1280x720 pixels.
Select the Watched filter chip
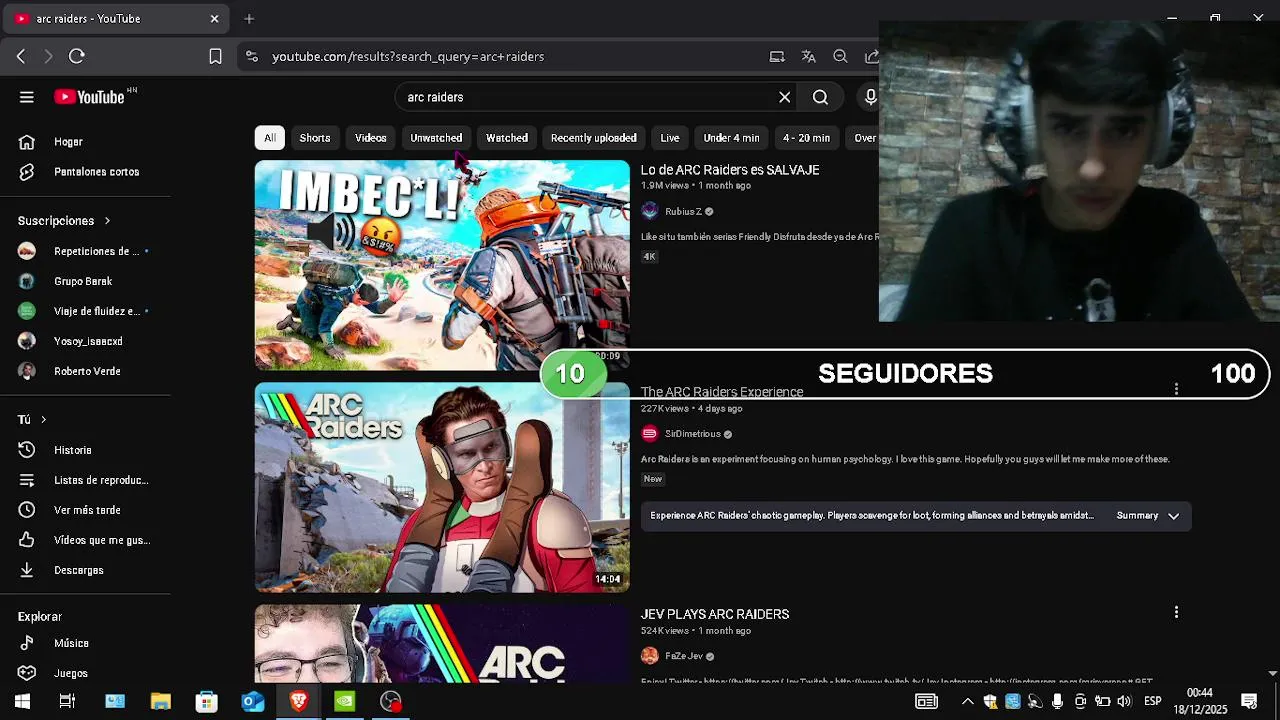tap(507, 138)
